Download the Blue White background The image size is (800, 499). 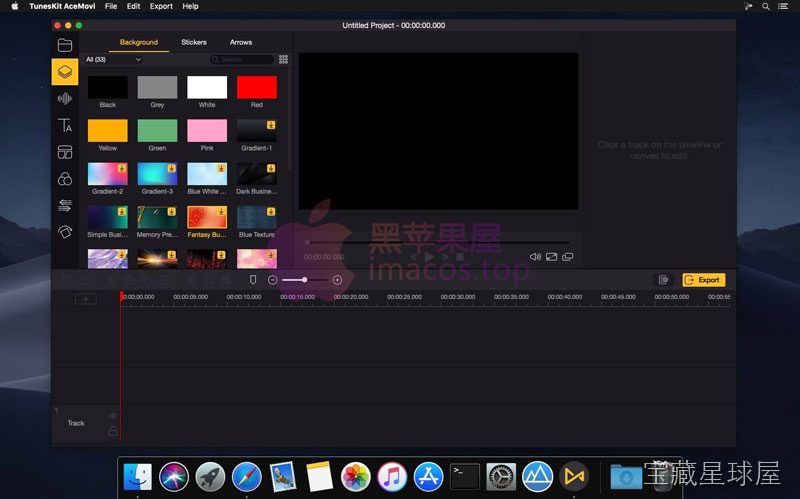pyautogui.click(x=221, y=168)
